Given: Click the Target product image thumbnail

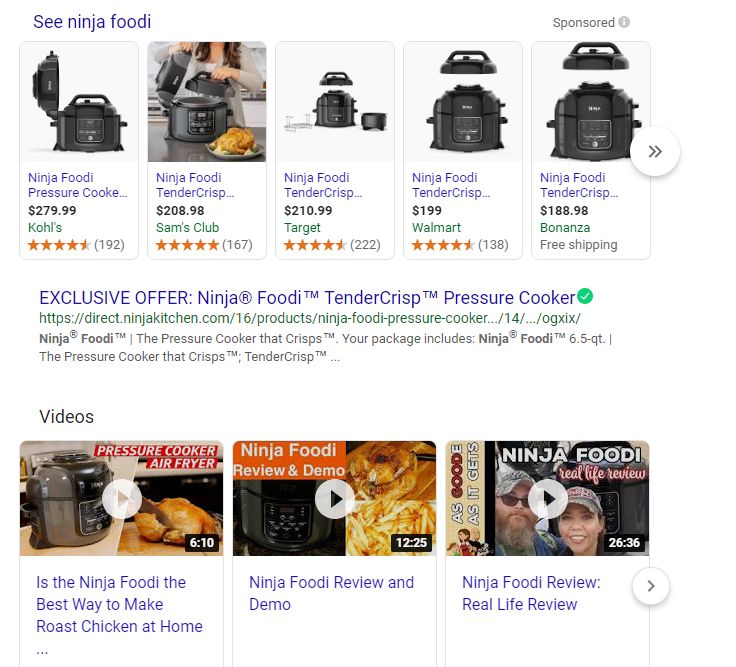Looking at the screenshot, I should click(335, 102).
